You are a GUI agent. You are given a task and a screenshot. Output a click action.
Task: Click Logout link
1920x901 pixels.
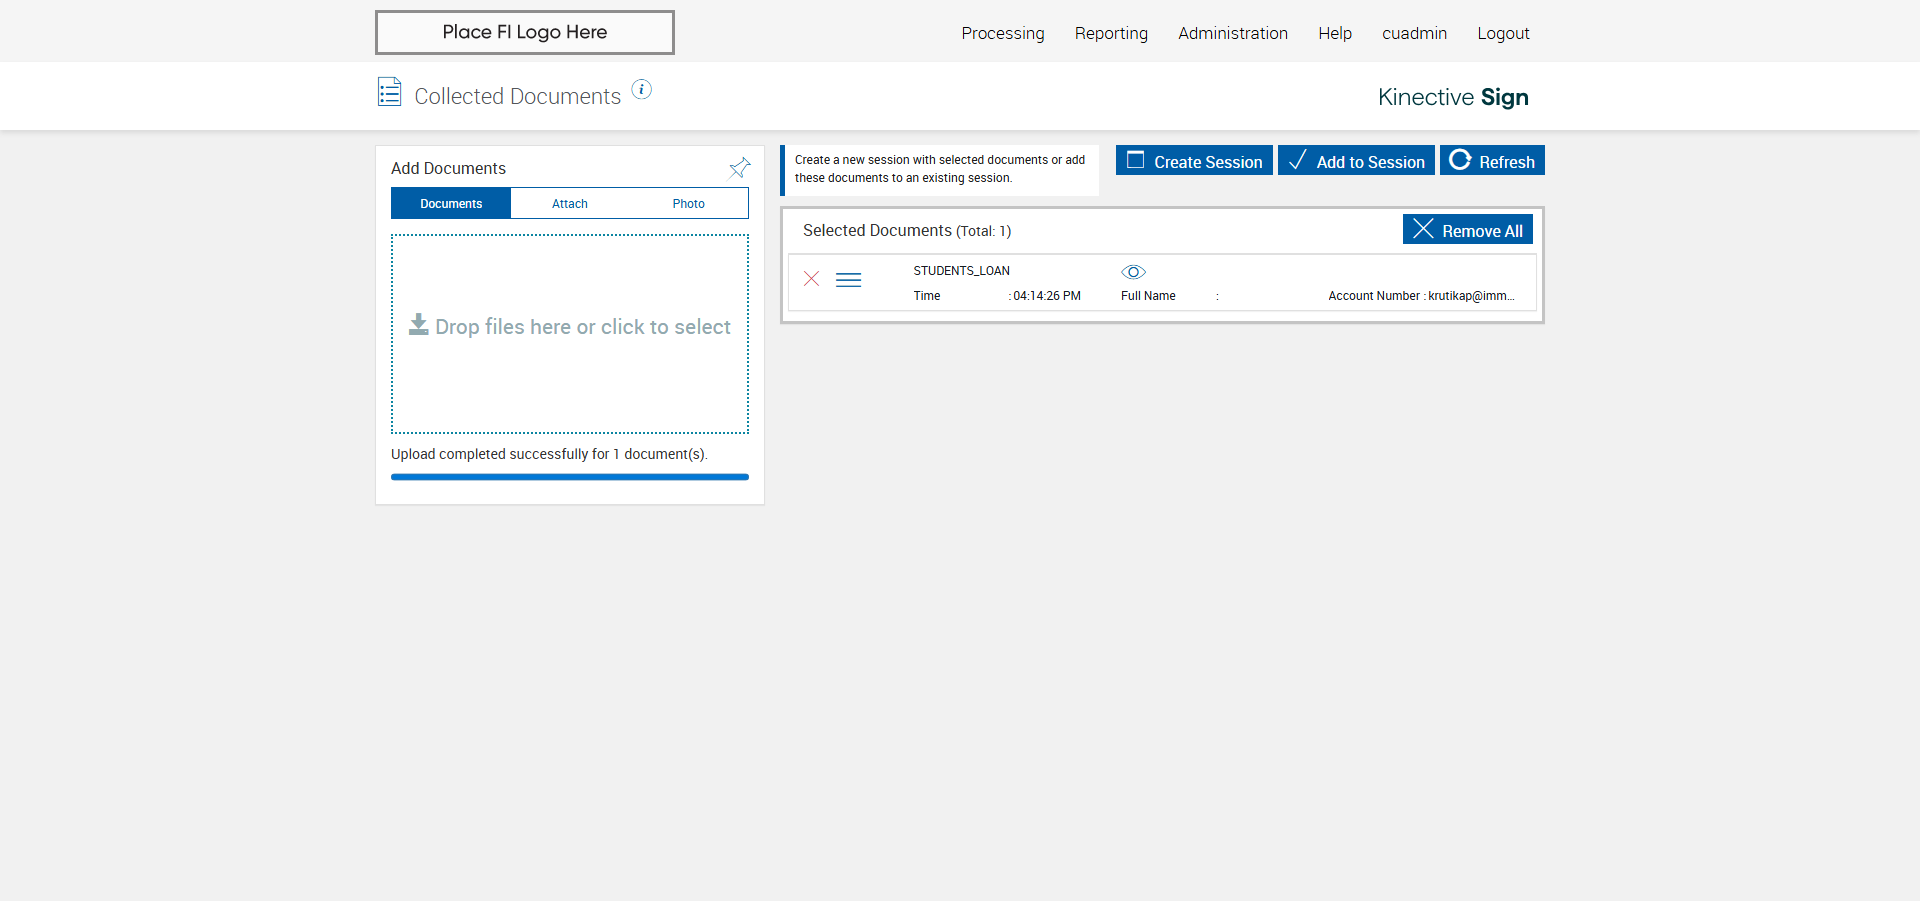[x=1503, y=33]
